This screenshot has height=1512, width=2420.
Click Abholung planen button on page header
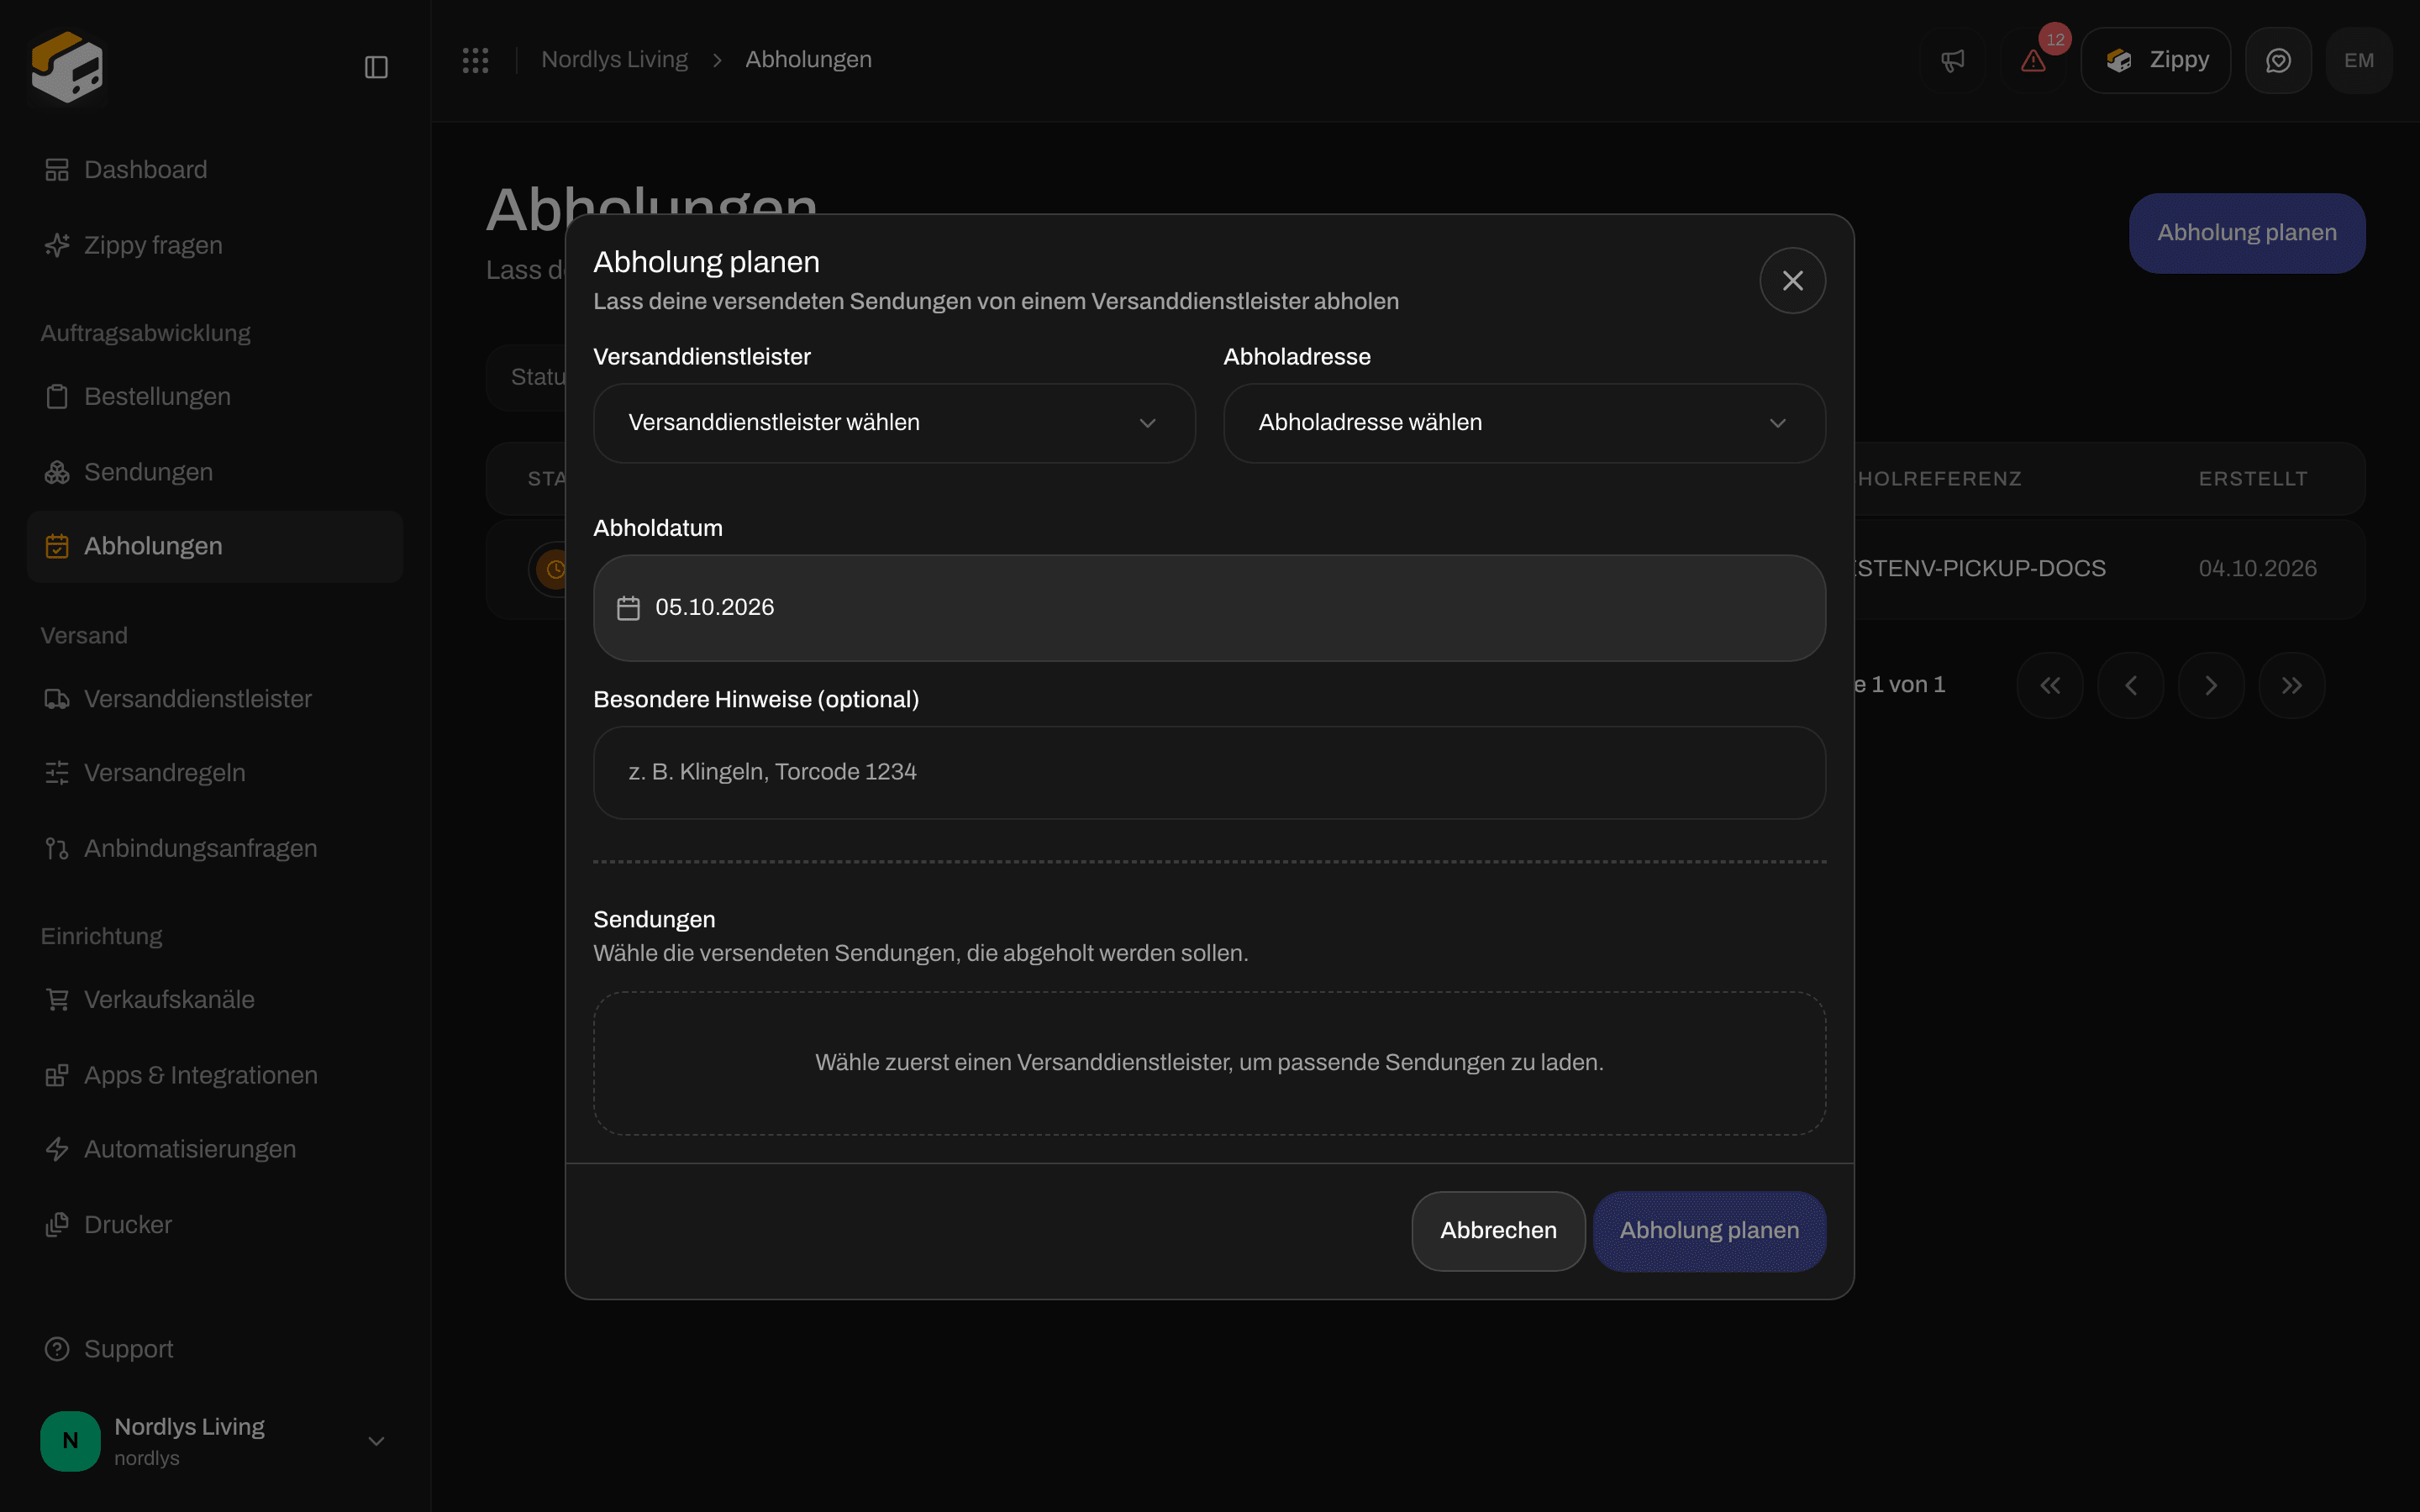pyautogui.click(x=2247, y=233)
